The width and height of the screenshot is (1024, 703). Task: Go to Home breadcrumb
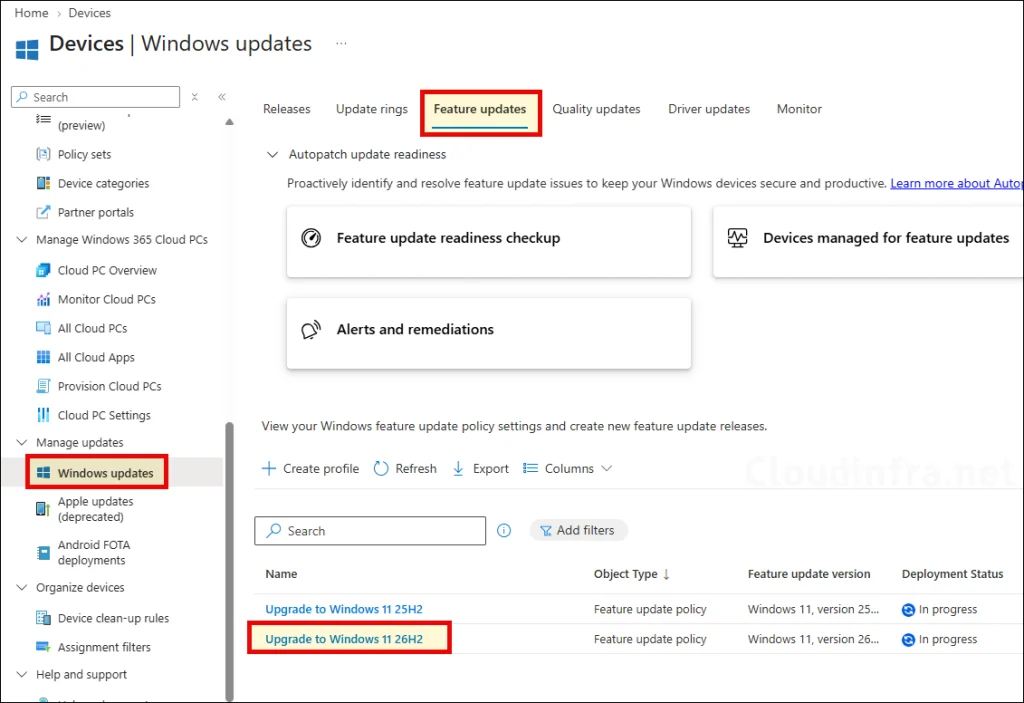(31, 13)
